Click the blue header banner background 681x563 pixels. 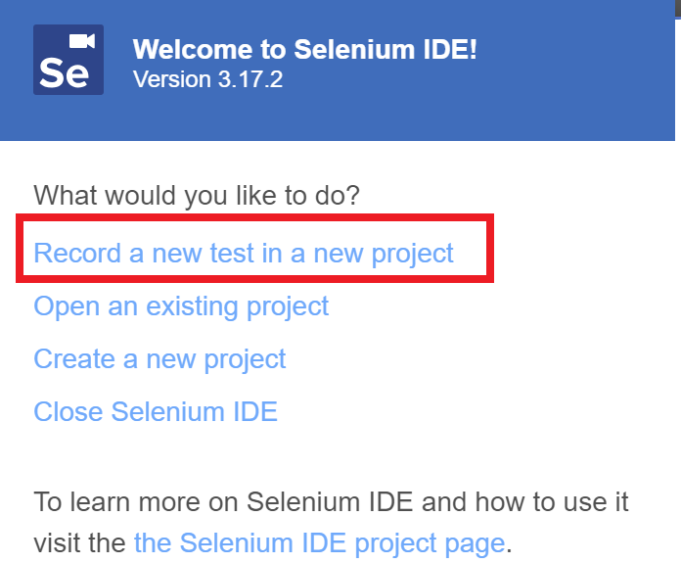coord(565,87)
